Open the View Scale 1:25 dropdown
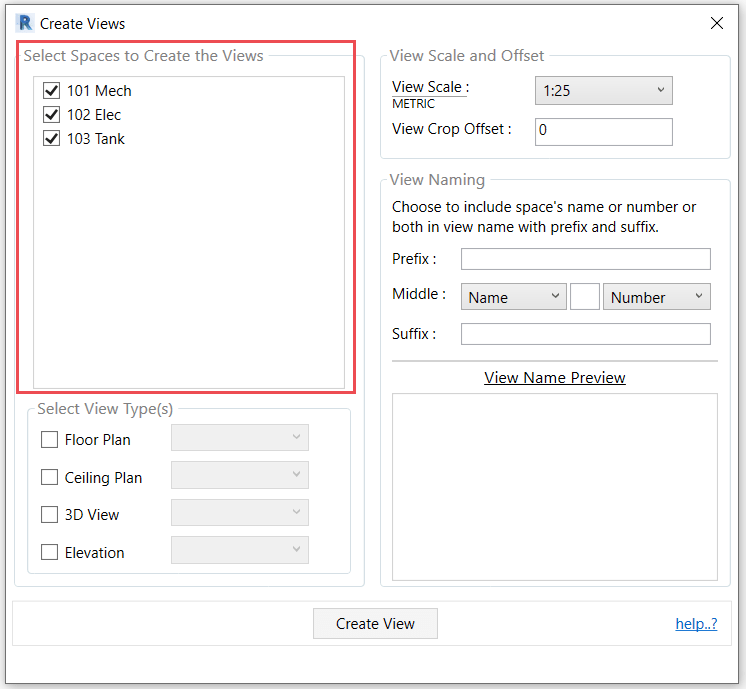Viewport: 746px width, 689px height. 603,91
